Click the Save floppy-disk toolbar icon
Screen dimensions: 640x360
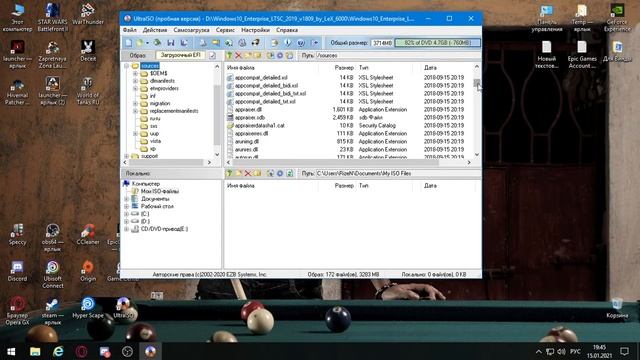[x=171, y=42]
